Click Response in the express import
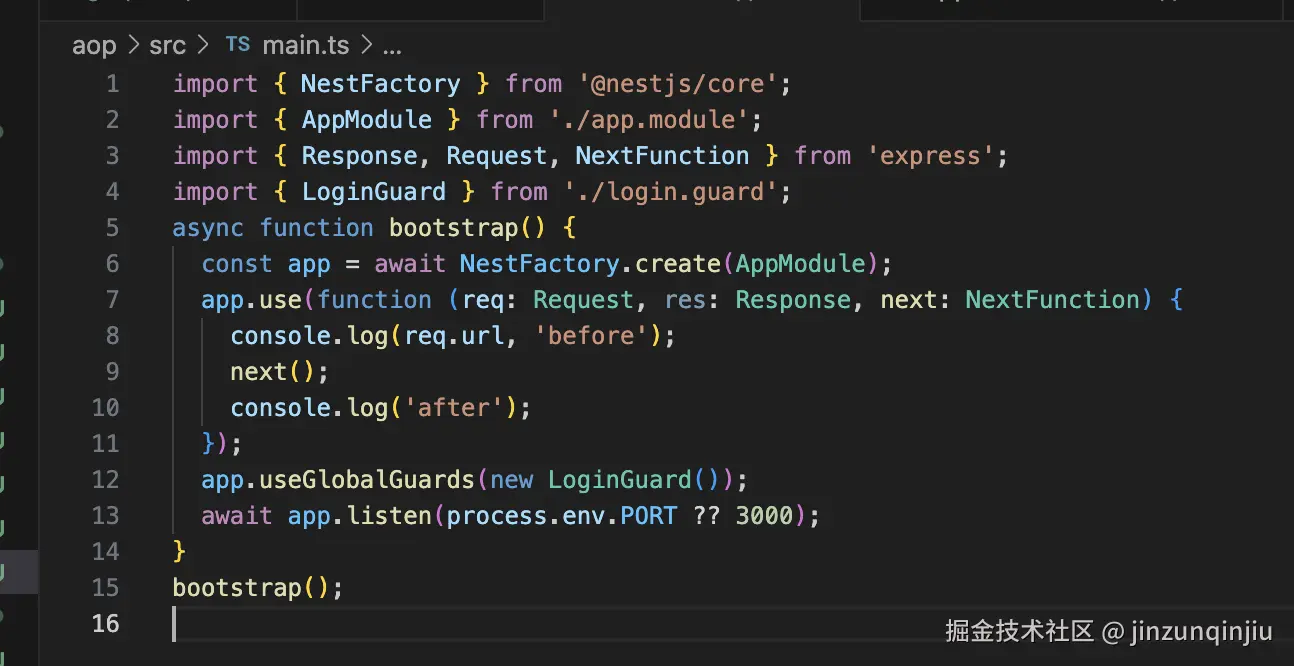The image size is (1294, 666). pos(359,156)
